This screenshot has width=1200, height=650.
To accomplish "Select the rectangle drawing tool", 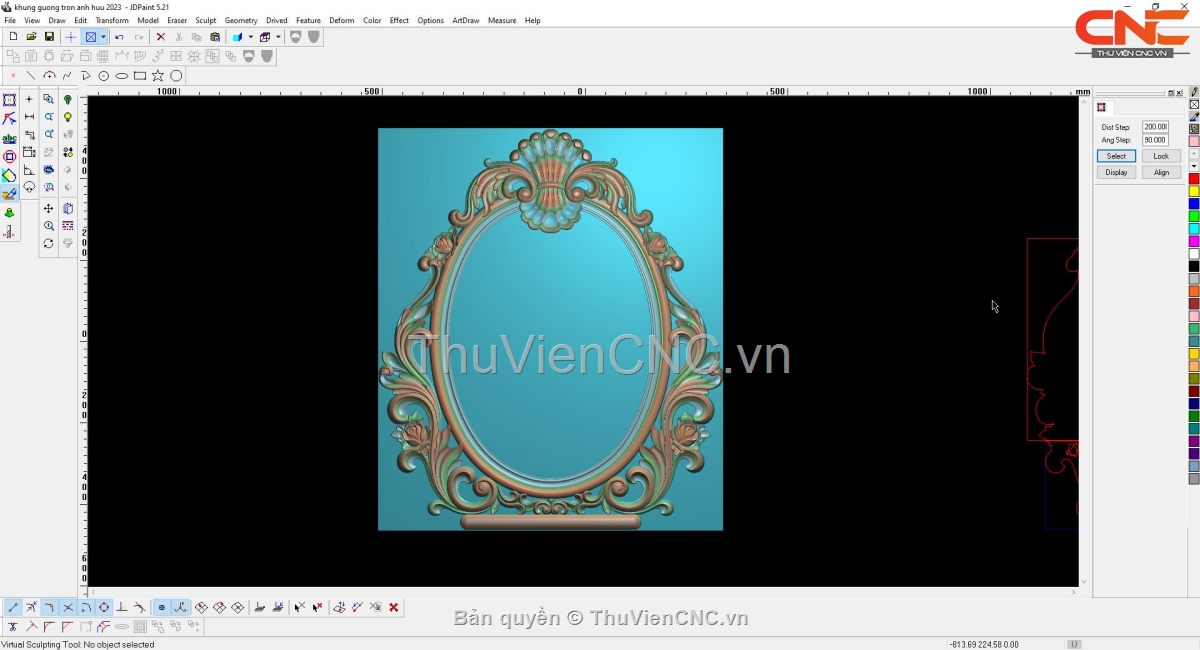I will pos(140,76).
